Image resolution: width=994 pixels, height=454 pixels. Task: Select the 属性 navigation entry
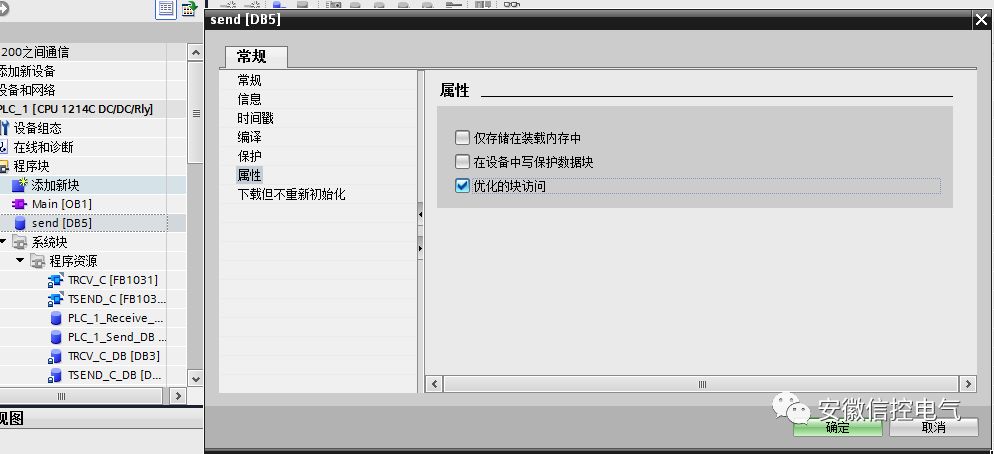pyautogui.click(x=250, y=175)
